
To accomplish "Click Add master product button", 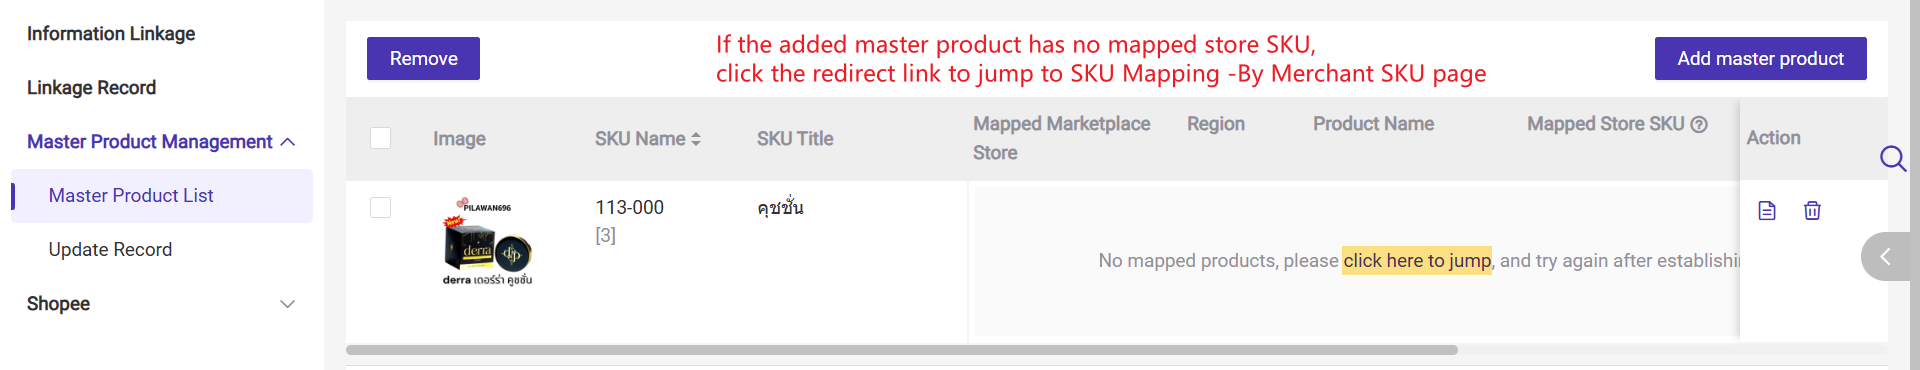I will 1760,59.
